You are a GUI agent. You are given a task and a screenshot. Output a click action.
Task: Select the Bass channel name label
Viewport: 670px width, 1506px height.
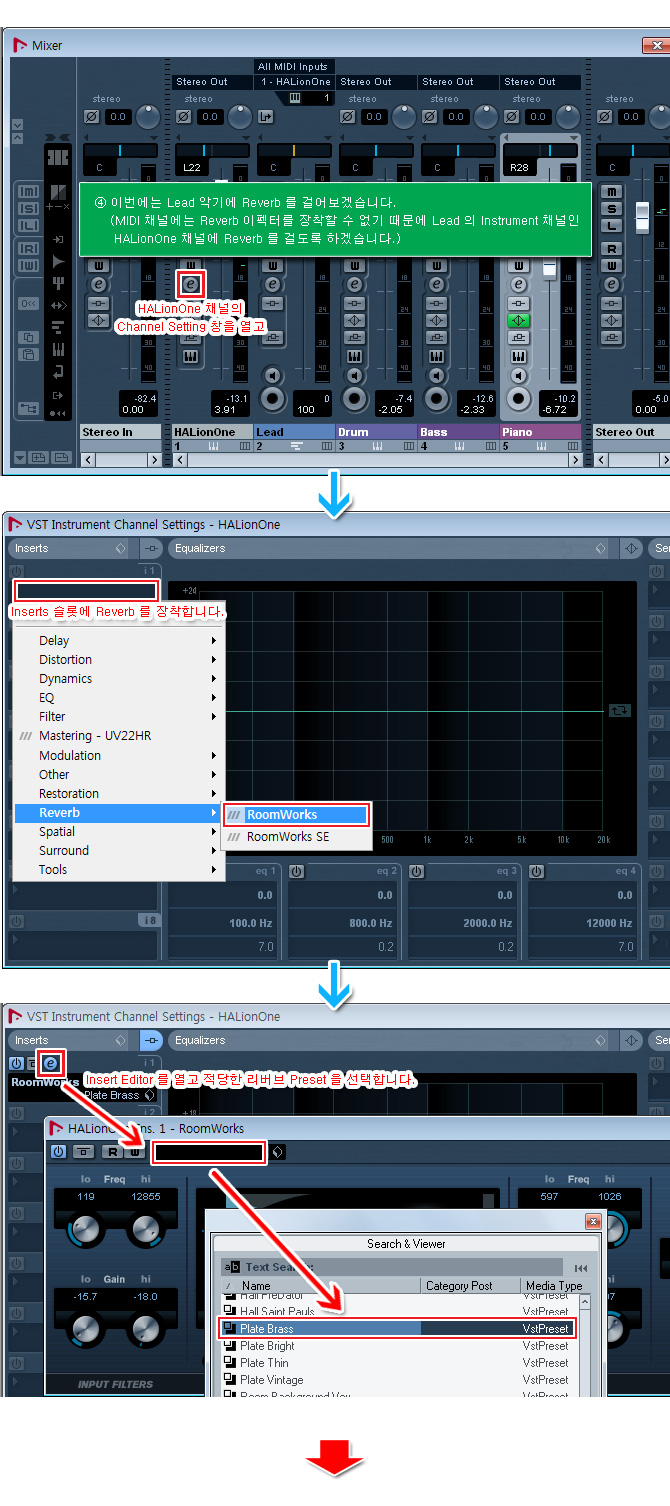click(458, 432)
